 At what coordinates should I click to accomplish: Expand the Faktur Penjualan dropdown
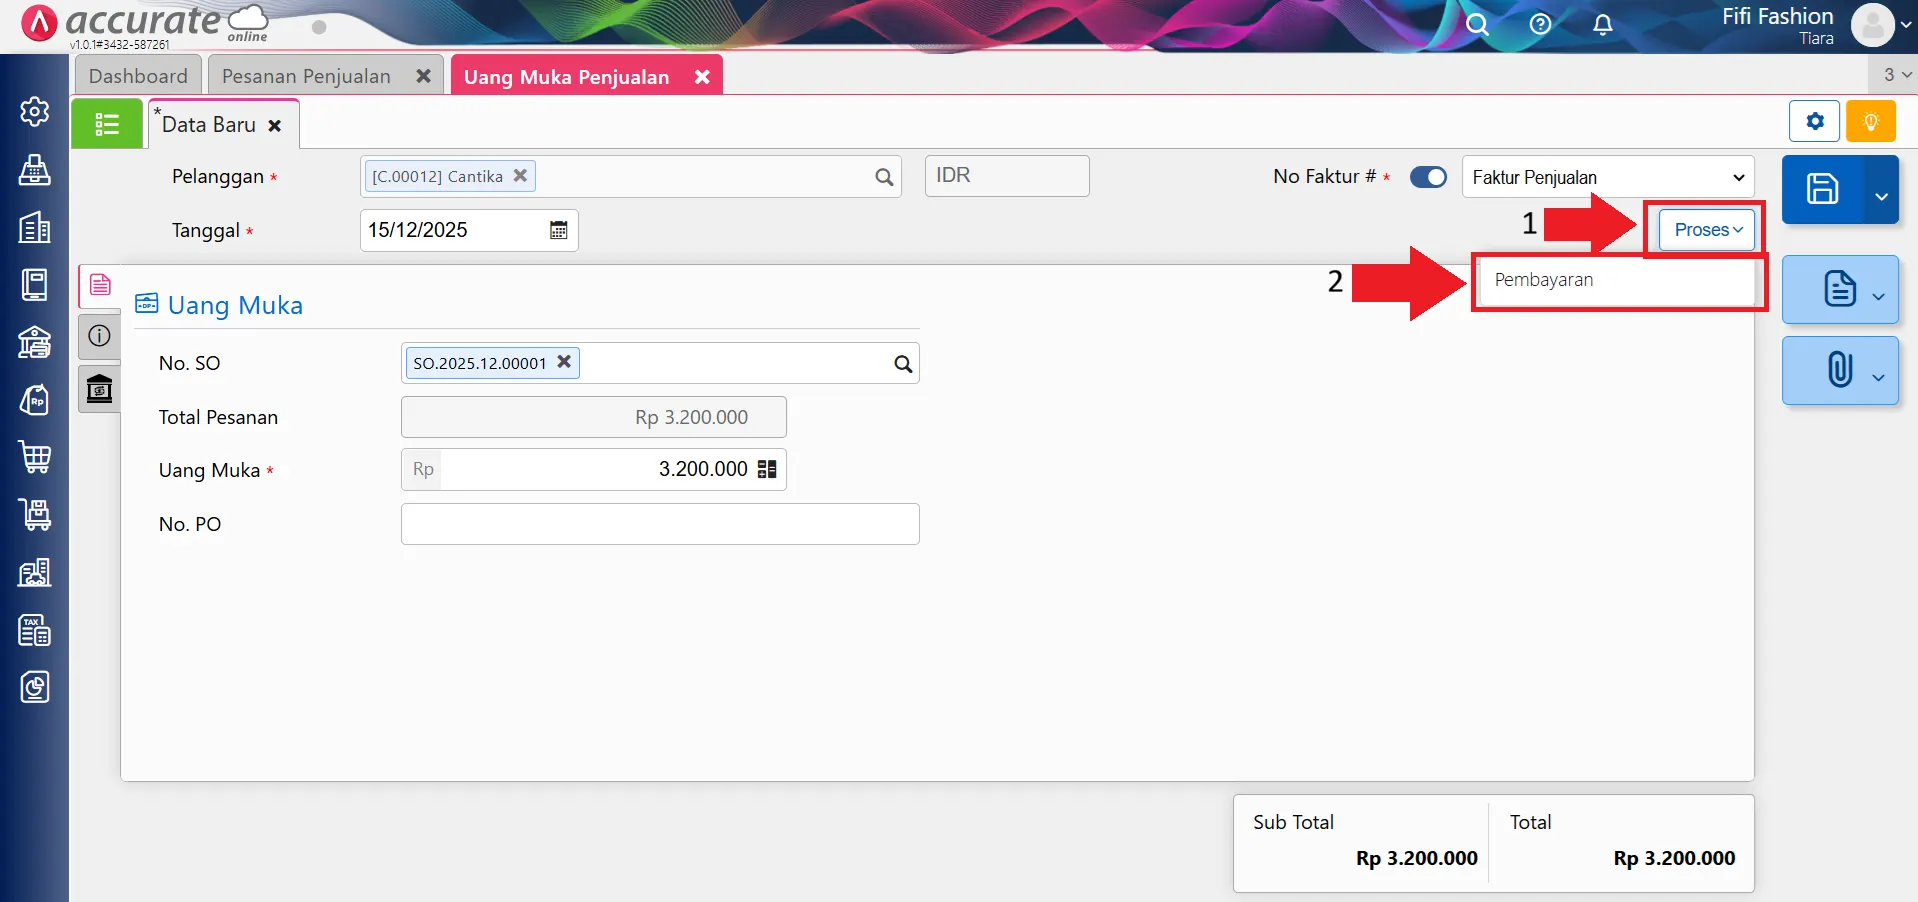1607,177
